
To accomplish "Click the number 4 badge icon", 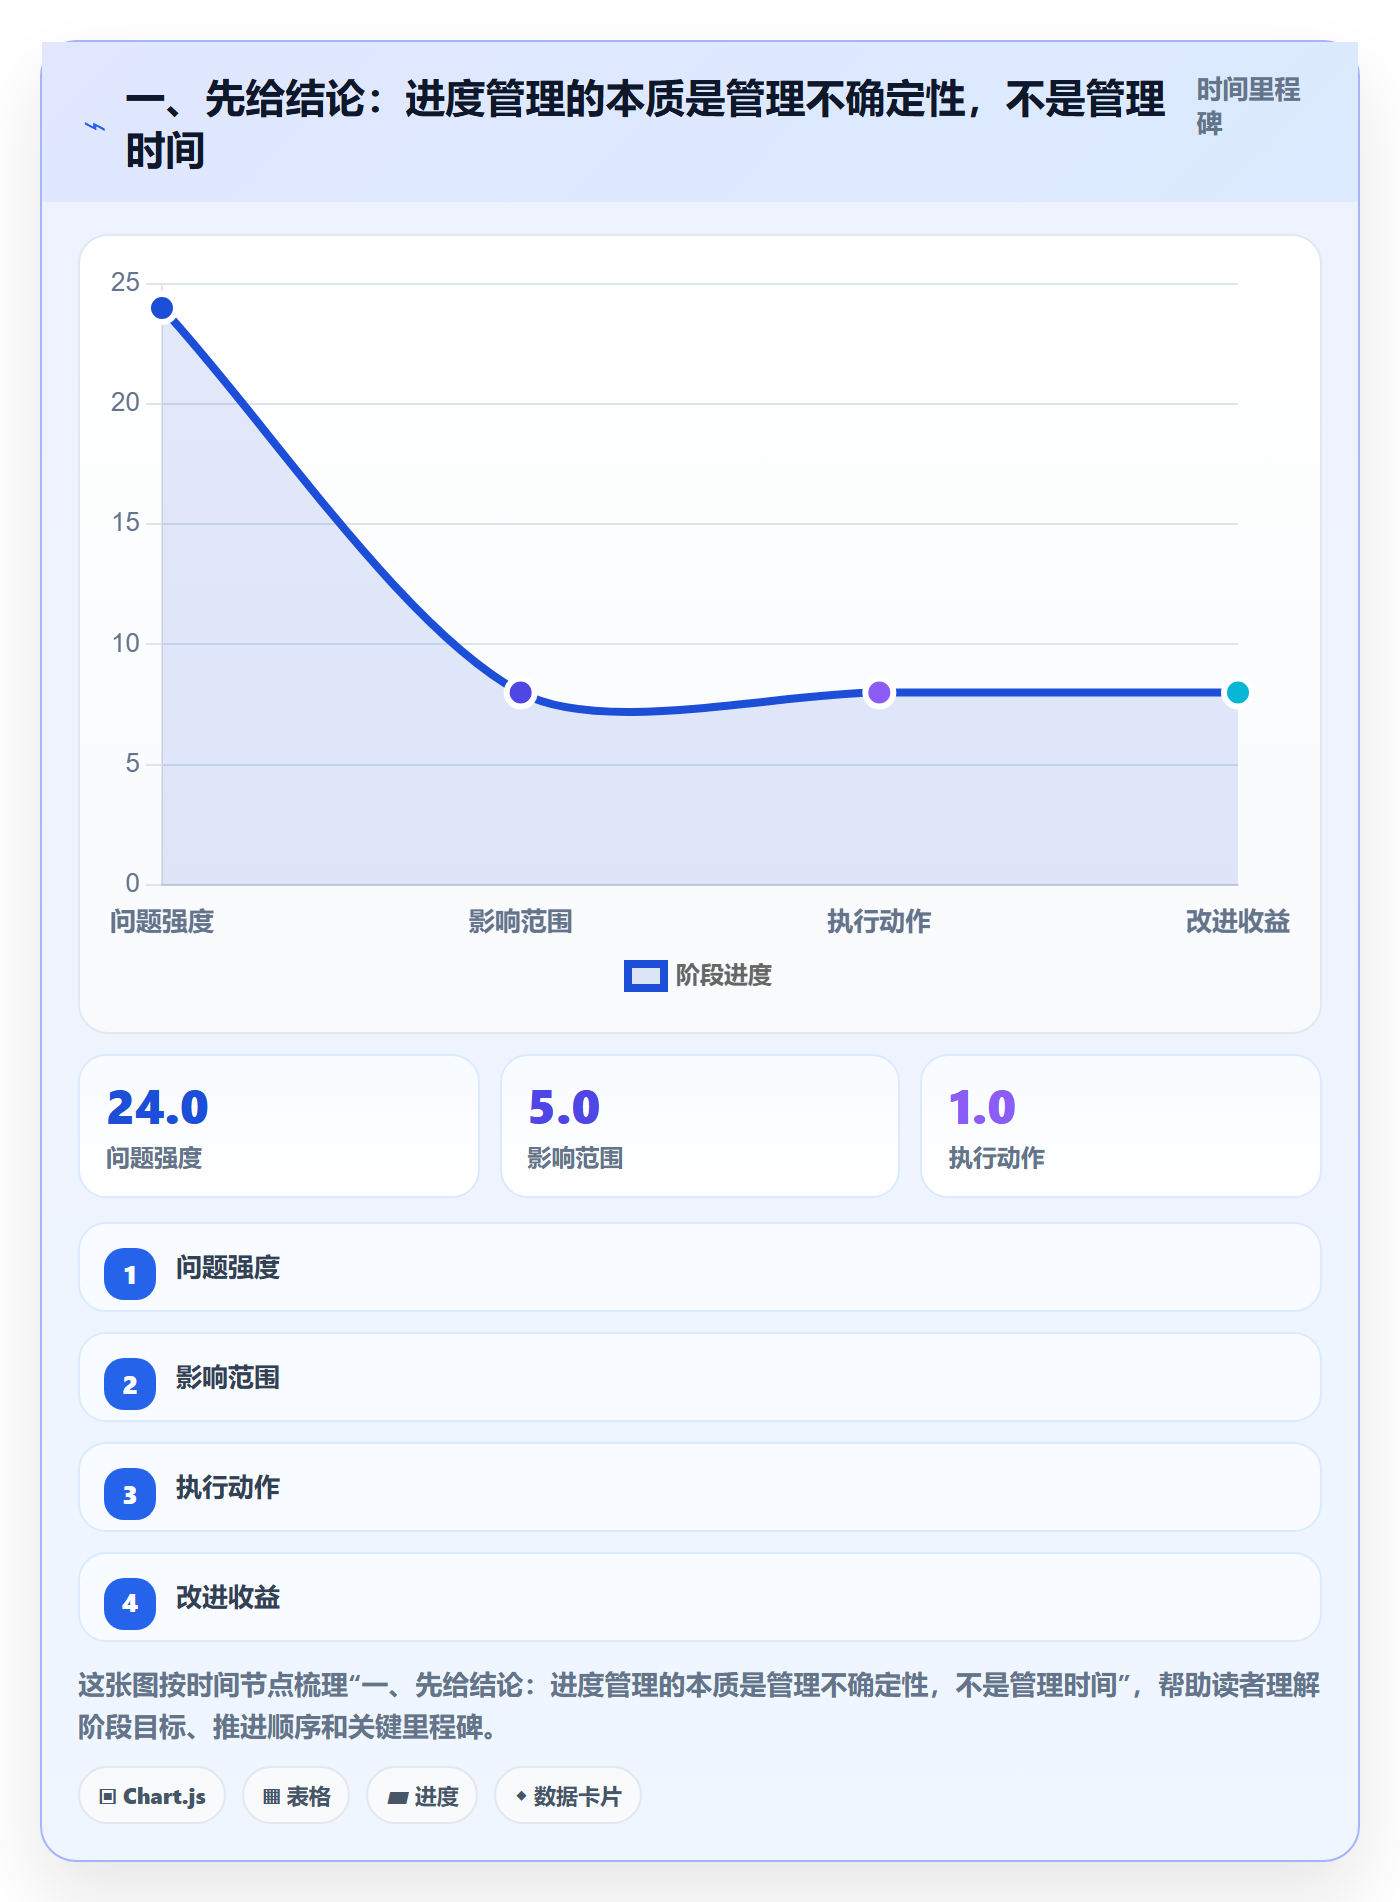I will point(130,1604).
